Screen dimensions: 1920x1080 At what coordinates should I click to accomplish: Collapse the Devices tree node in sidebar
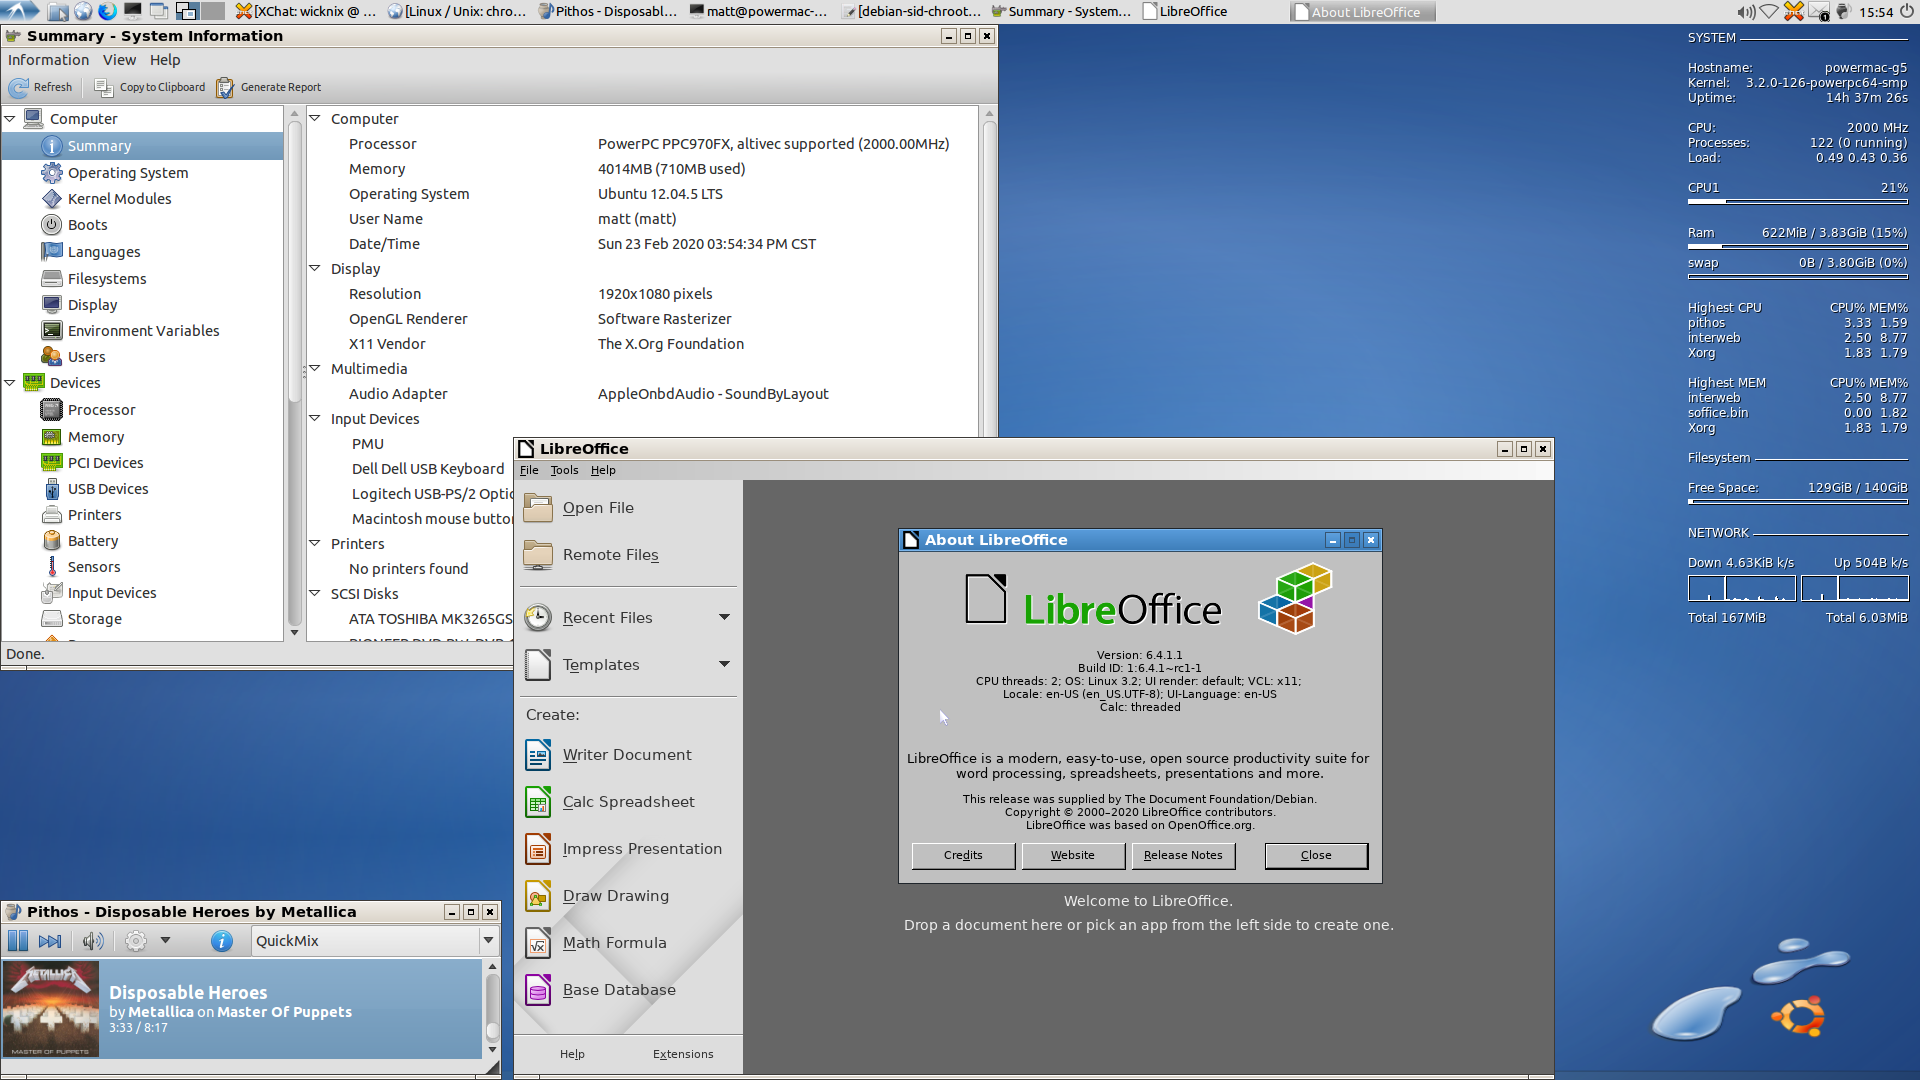coord(10,383)
